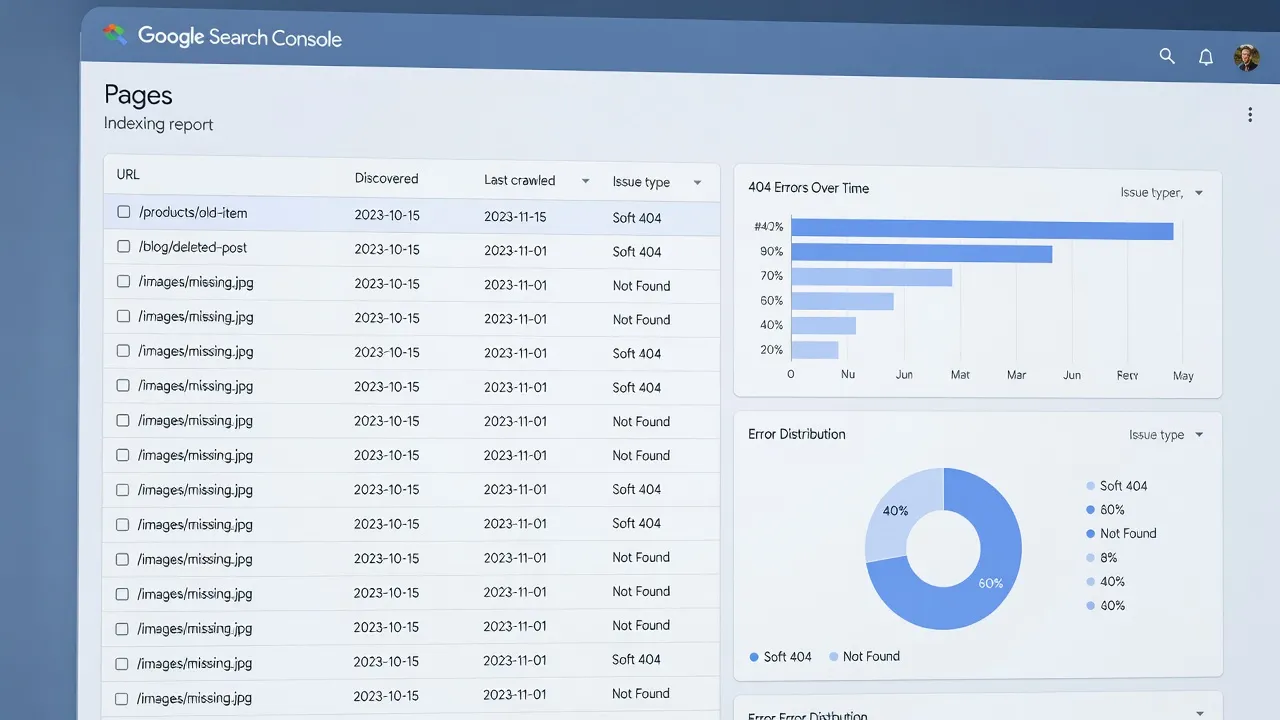Open the /products/old-item URL row
This screenshot has height=720, width=1280.
point(411,214)
